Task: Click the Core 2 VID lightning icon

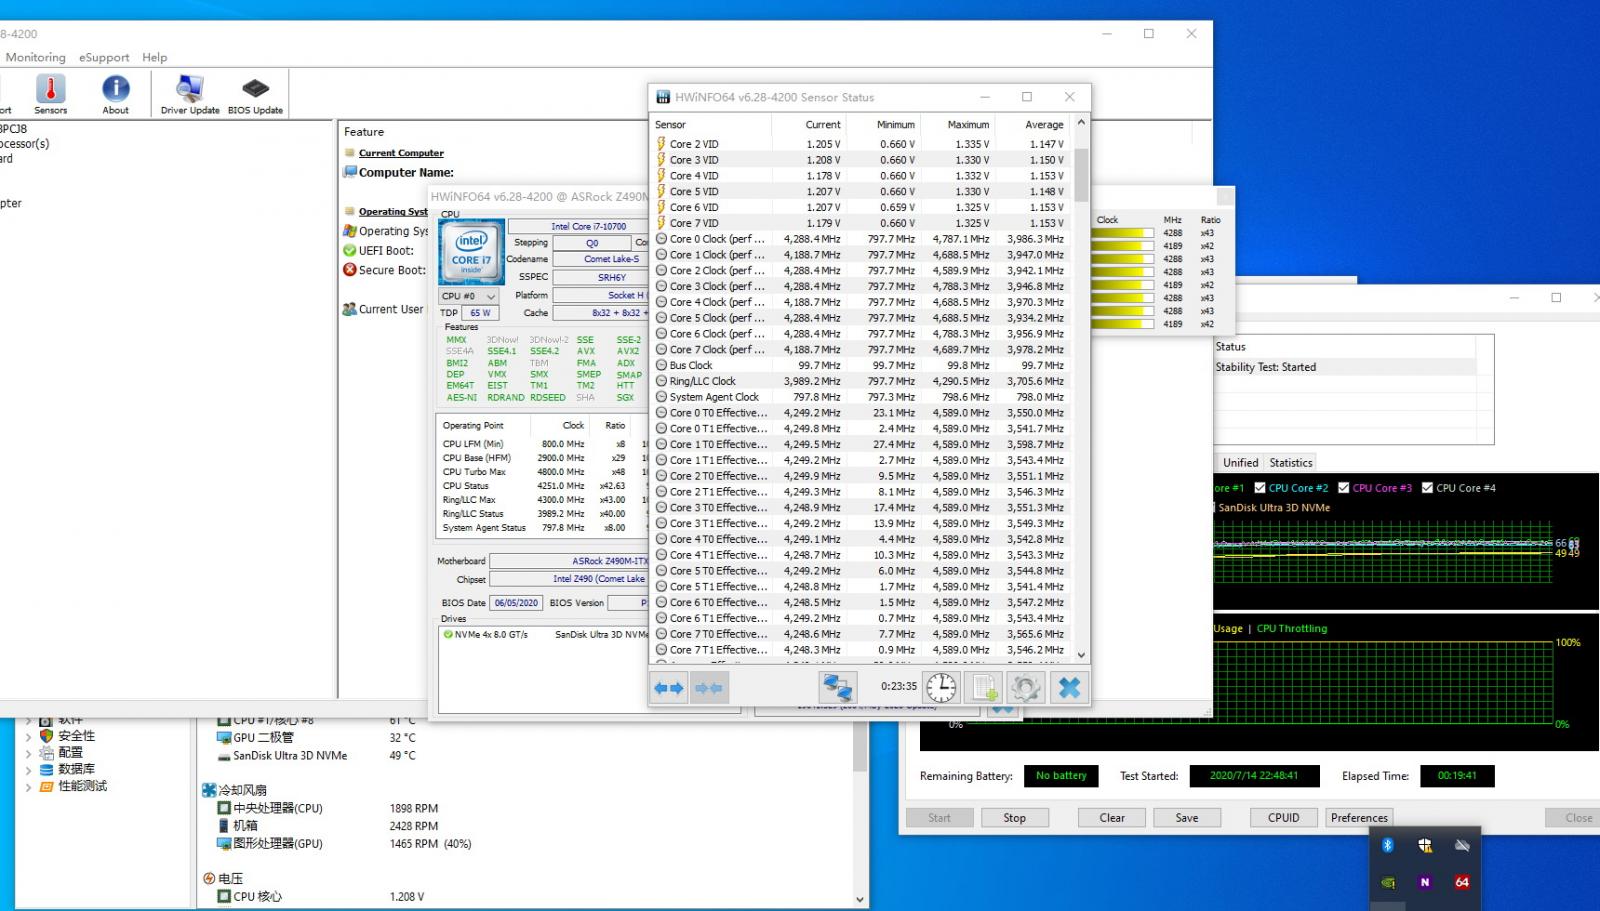Action: [661, 144]
